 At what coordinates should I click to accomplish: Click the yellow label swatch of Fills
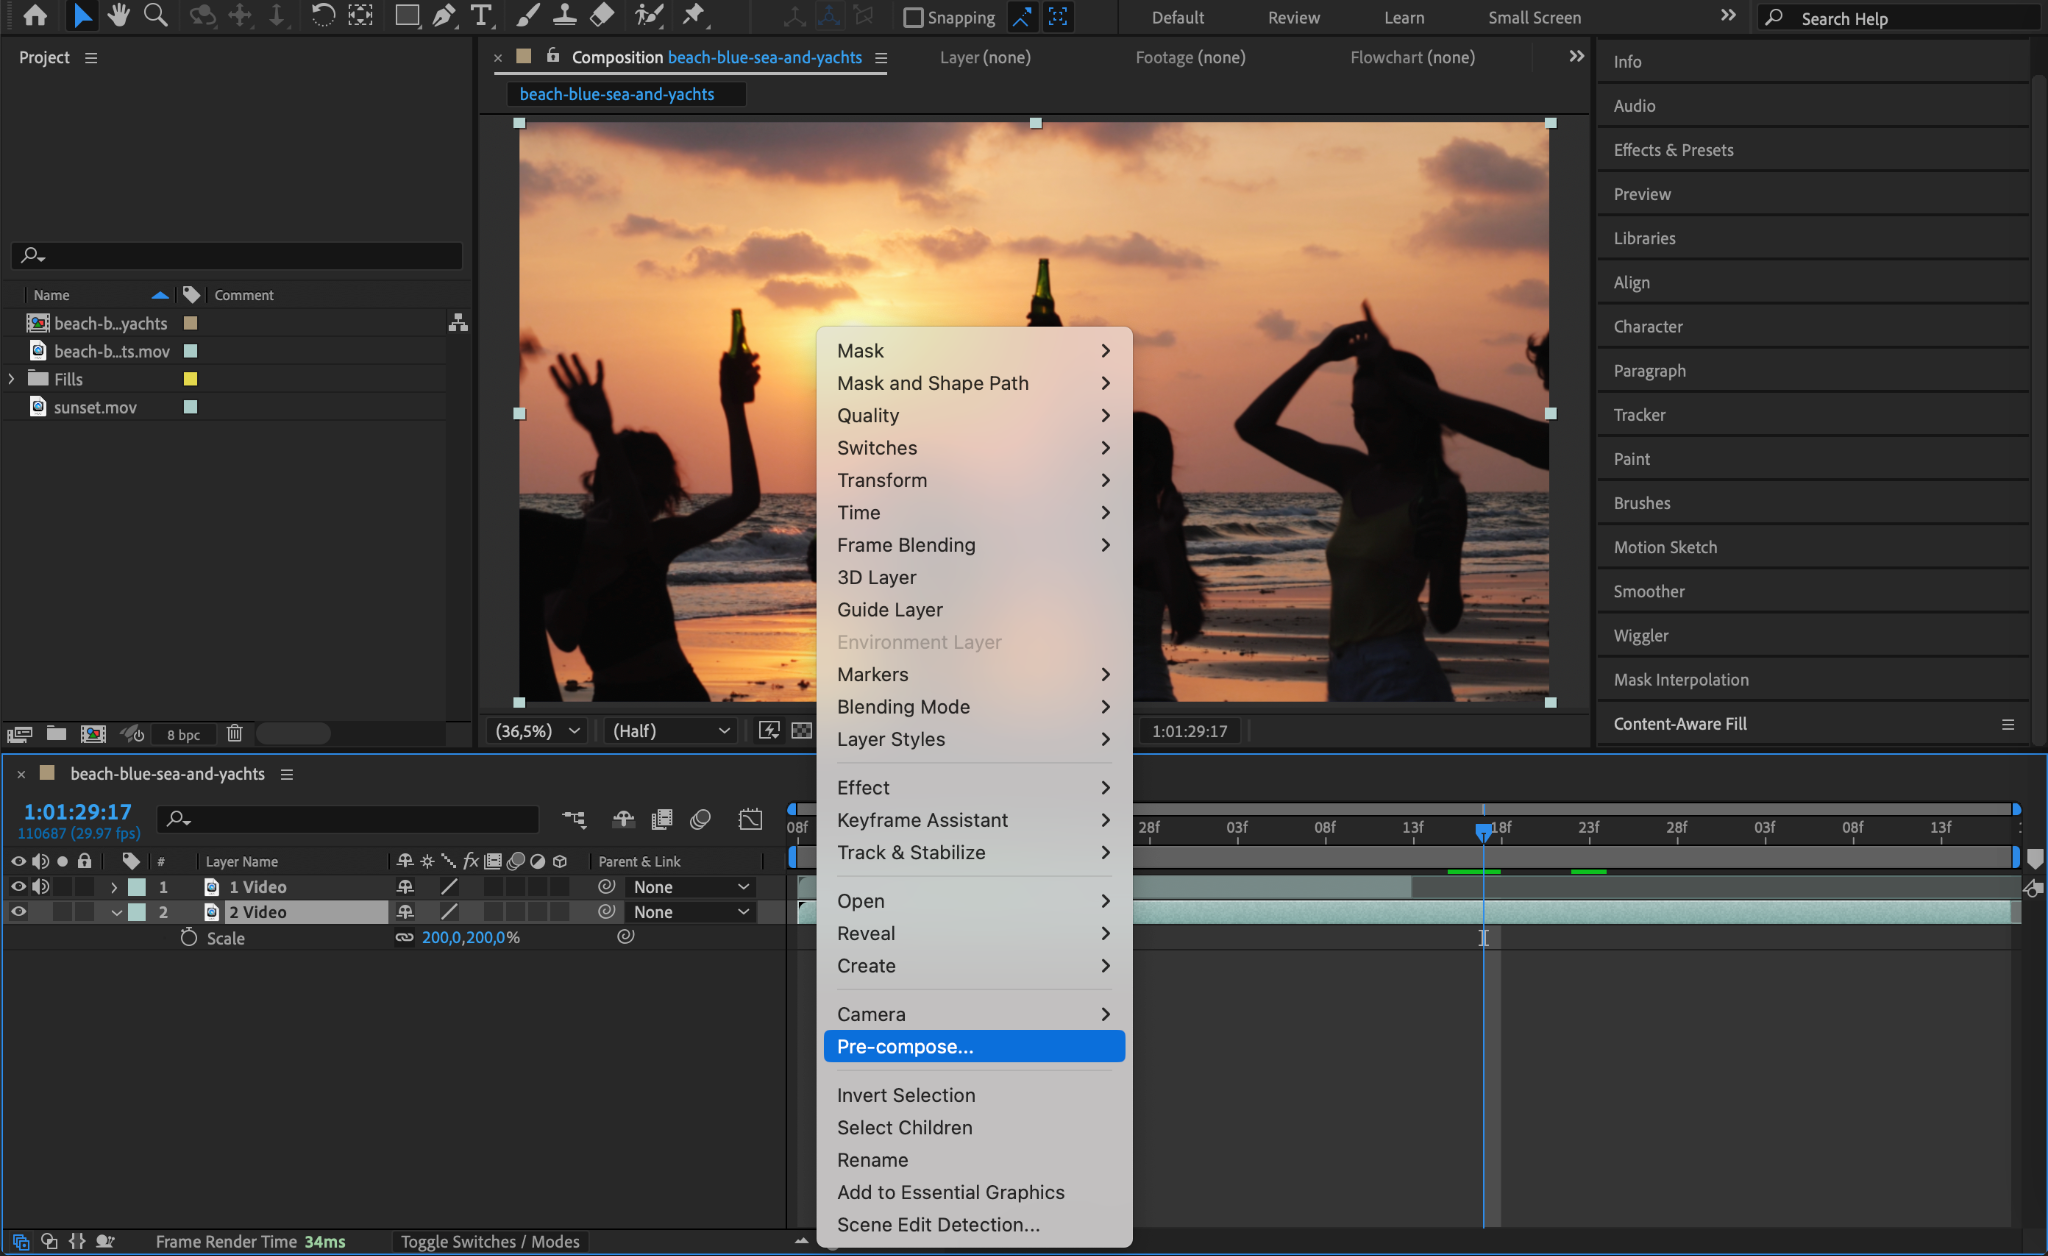coord(190,379)
